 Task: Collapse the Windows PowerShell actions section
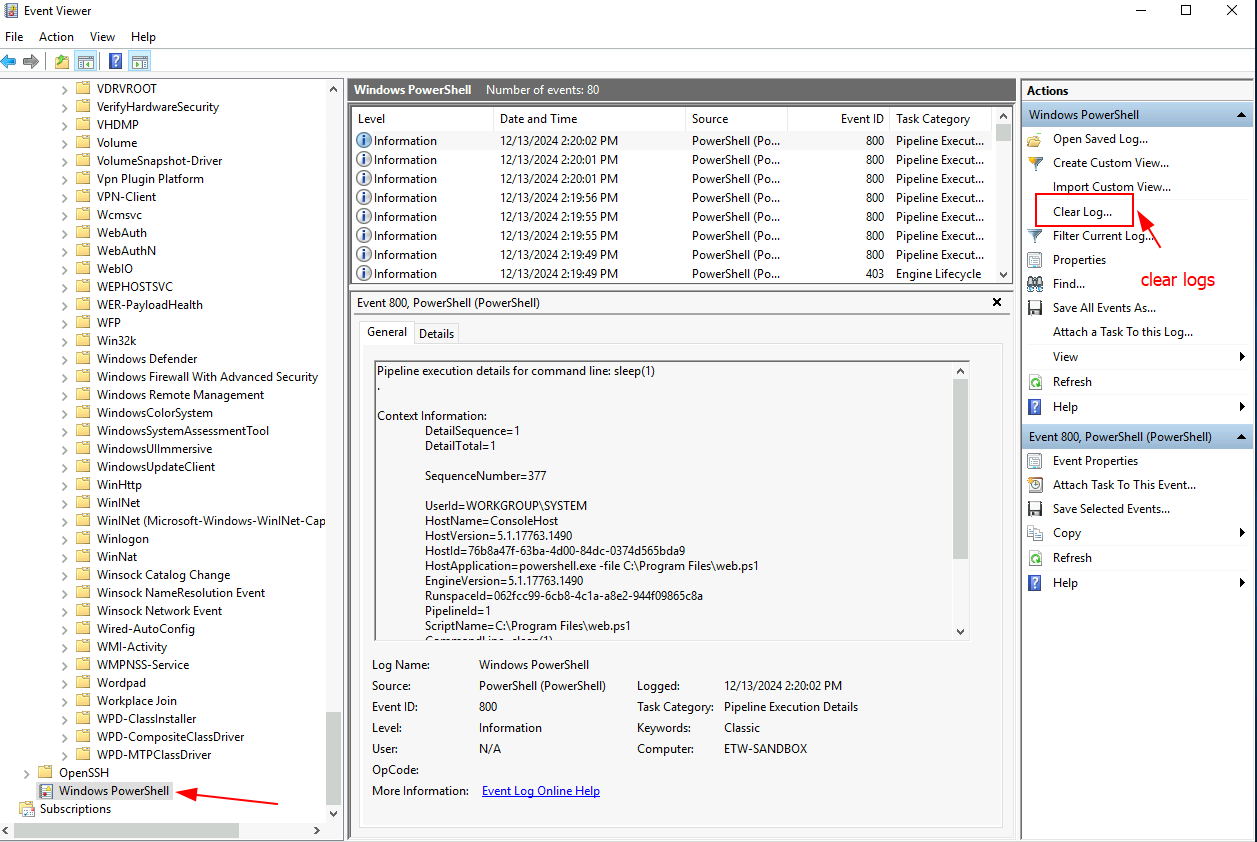pyautogui.click(x=1242, y=115)
